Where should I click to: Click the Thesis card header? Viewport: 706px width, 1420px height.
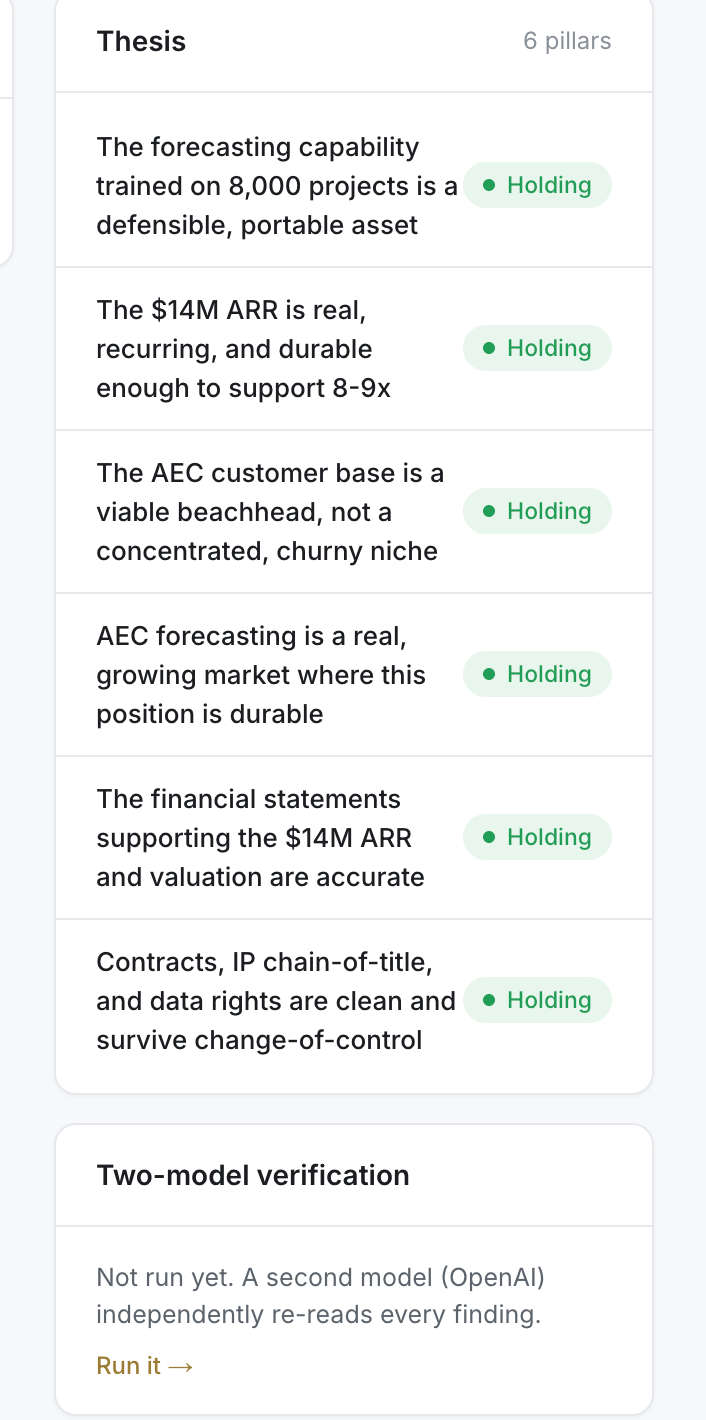[354, 42]
